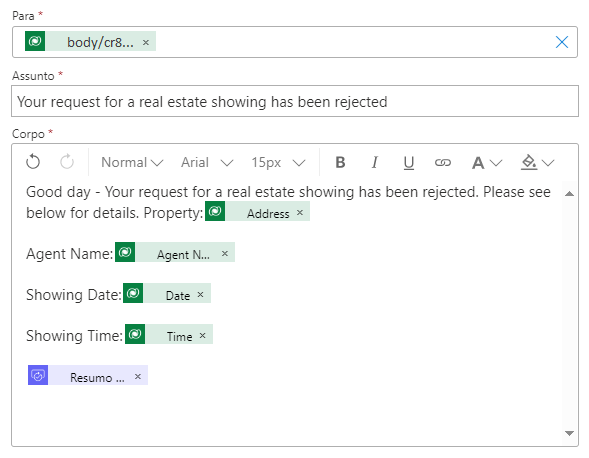Click the highlight paint bucket icon
Screen dimensions: 589x458
coord(529,162)
